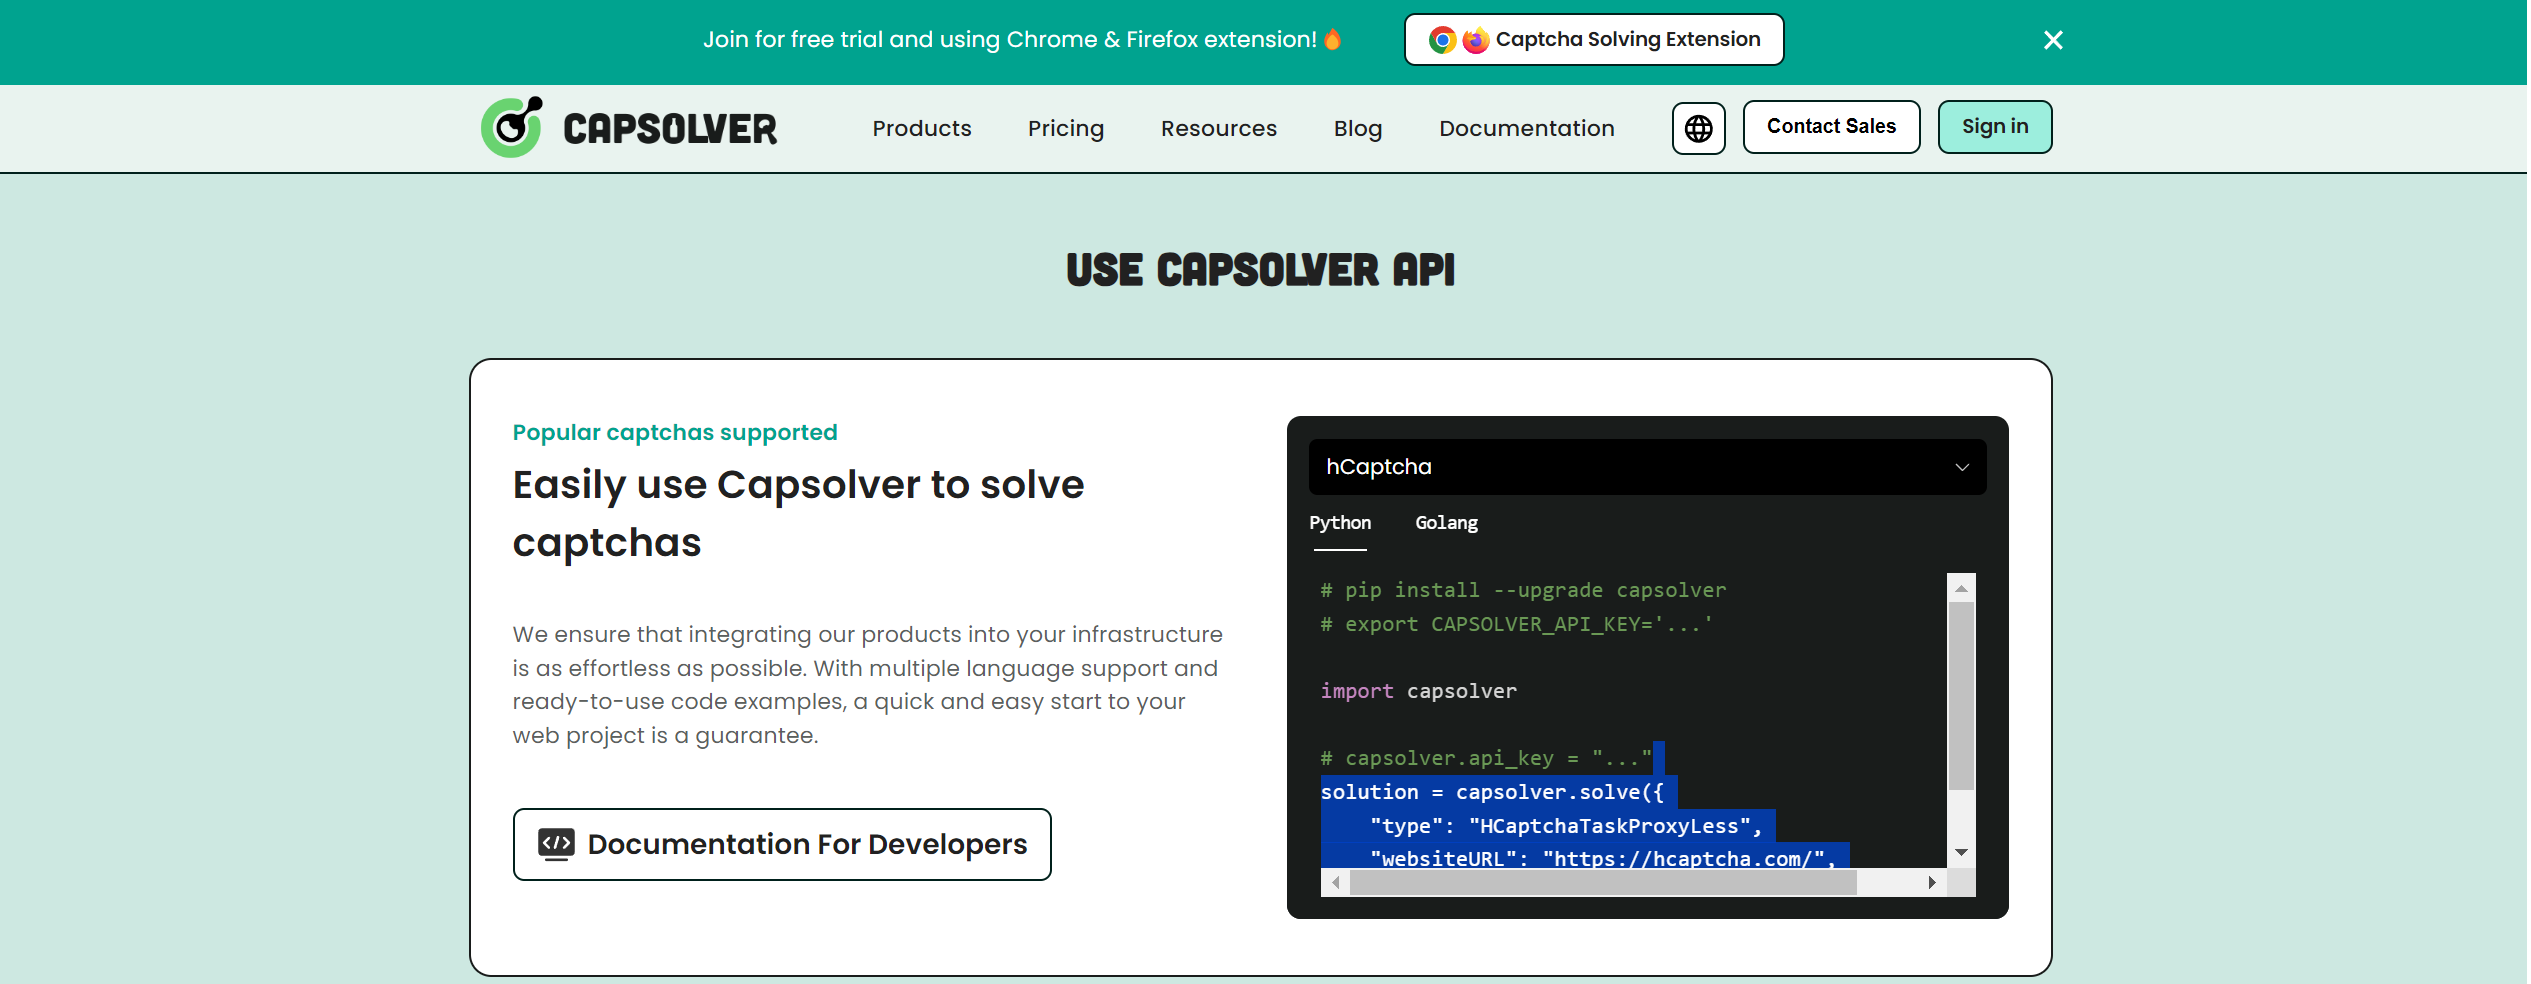Click the banner free trial text
Screen dimensions: 2531x984
(1009, 39)
